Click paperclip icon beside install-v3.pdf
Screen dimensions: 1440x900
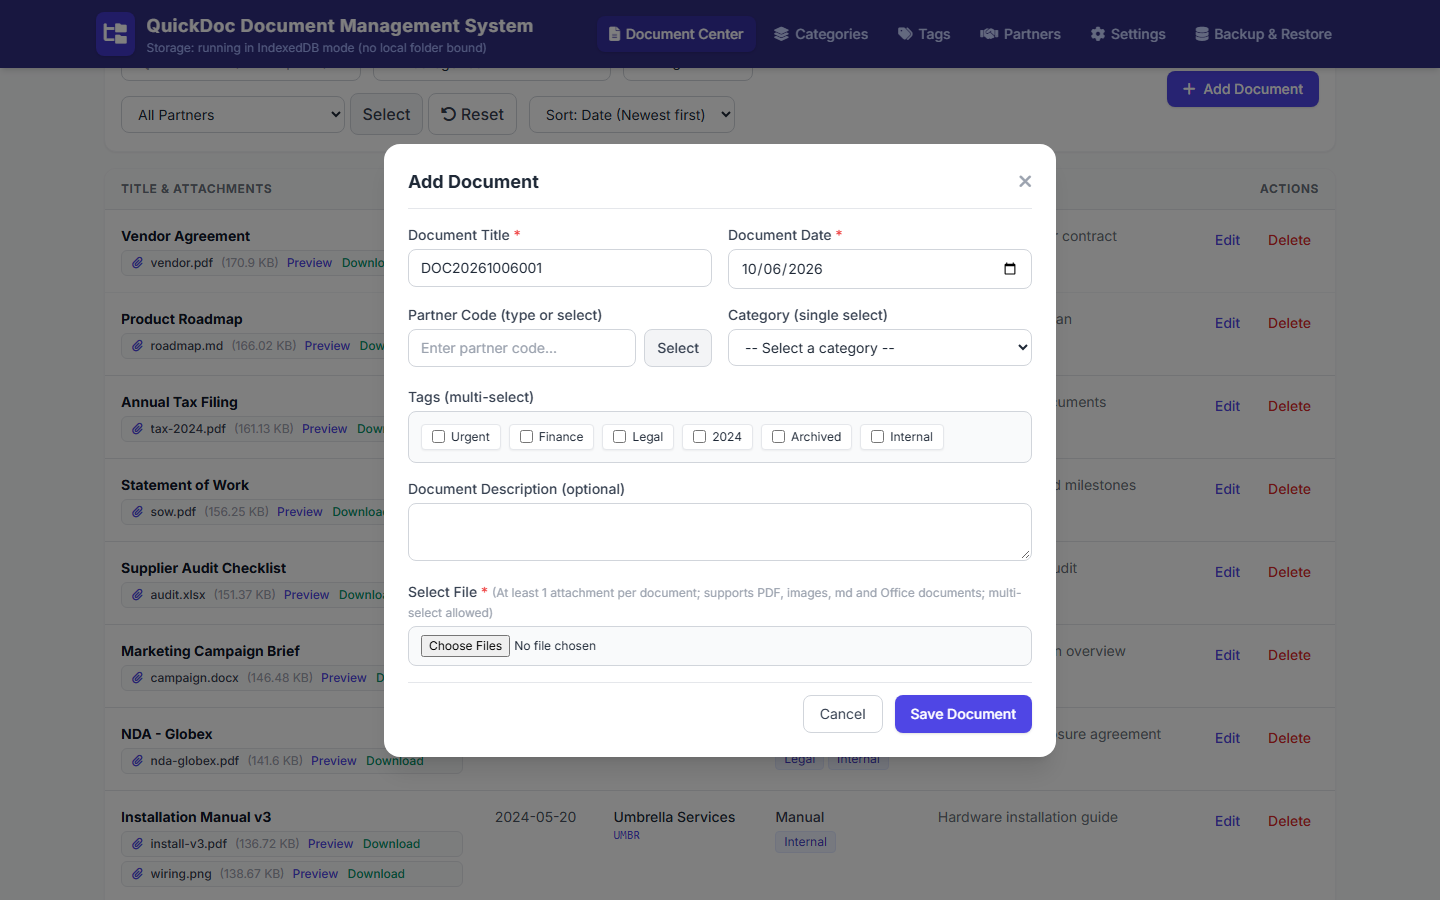click(x=137, y=844)
